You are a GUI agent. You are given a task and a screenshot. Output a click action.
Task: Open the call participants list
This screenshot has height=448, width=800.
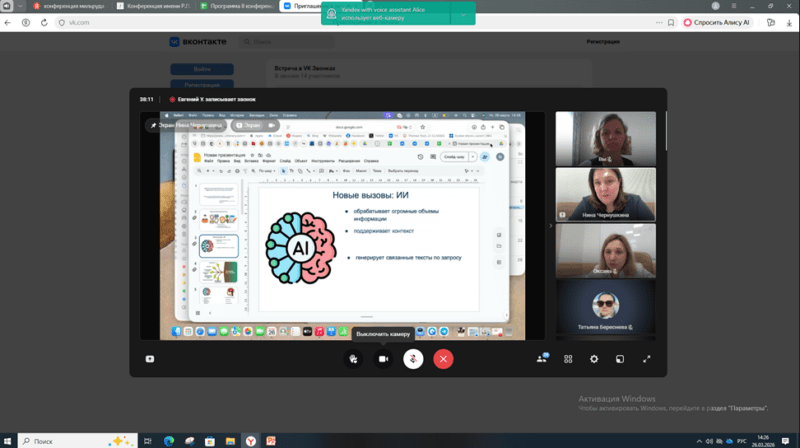click(x=543, y=358)
